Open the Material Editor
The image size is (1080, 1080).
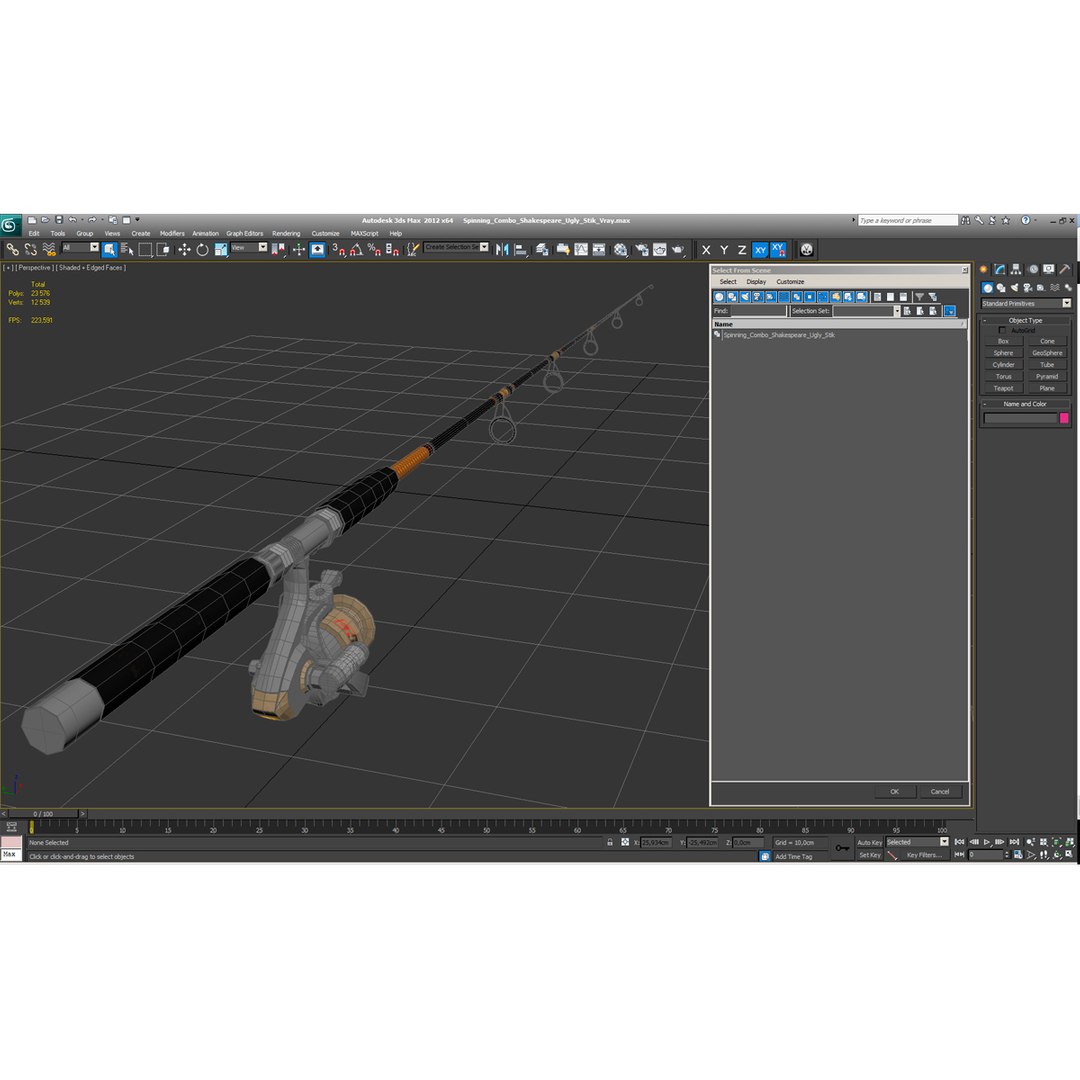coord(621,249)
